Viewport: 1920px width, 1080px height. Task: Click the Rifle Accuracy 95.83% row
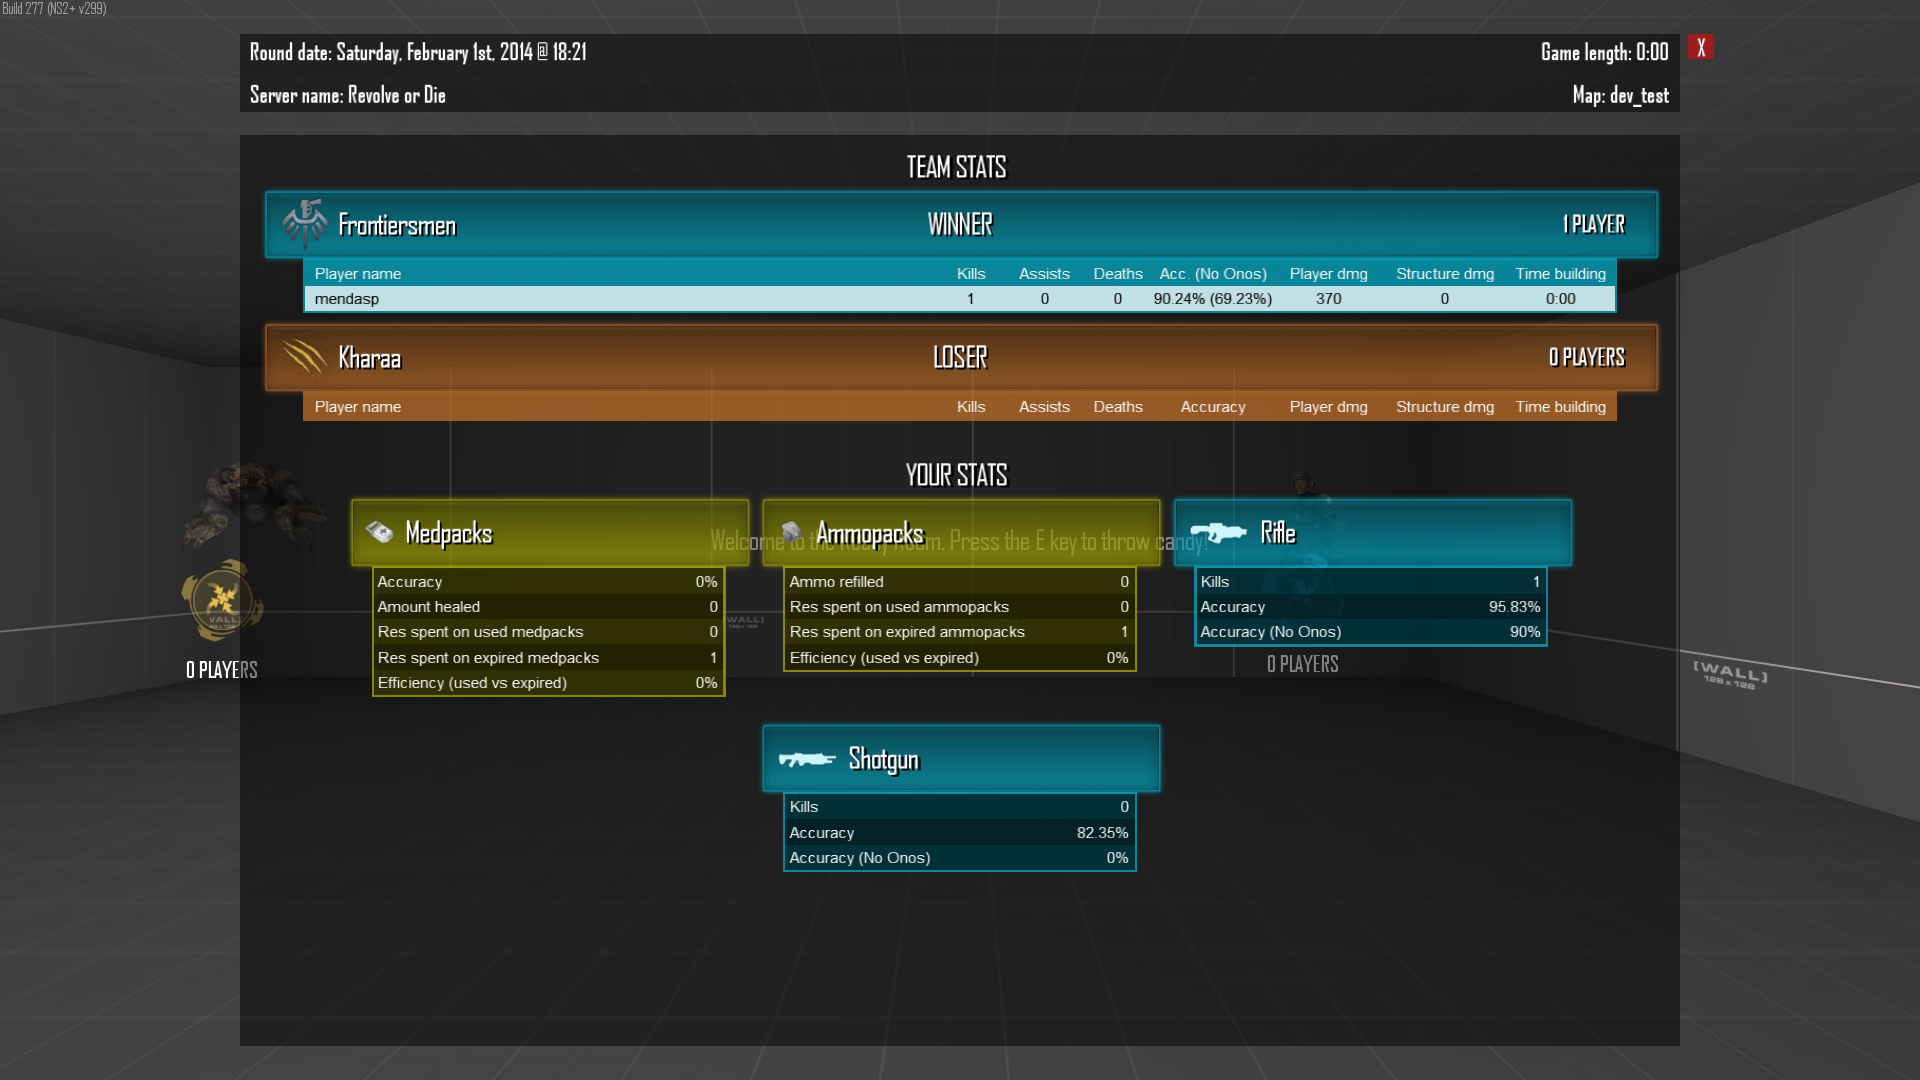tap(1370, 607)
